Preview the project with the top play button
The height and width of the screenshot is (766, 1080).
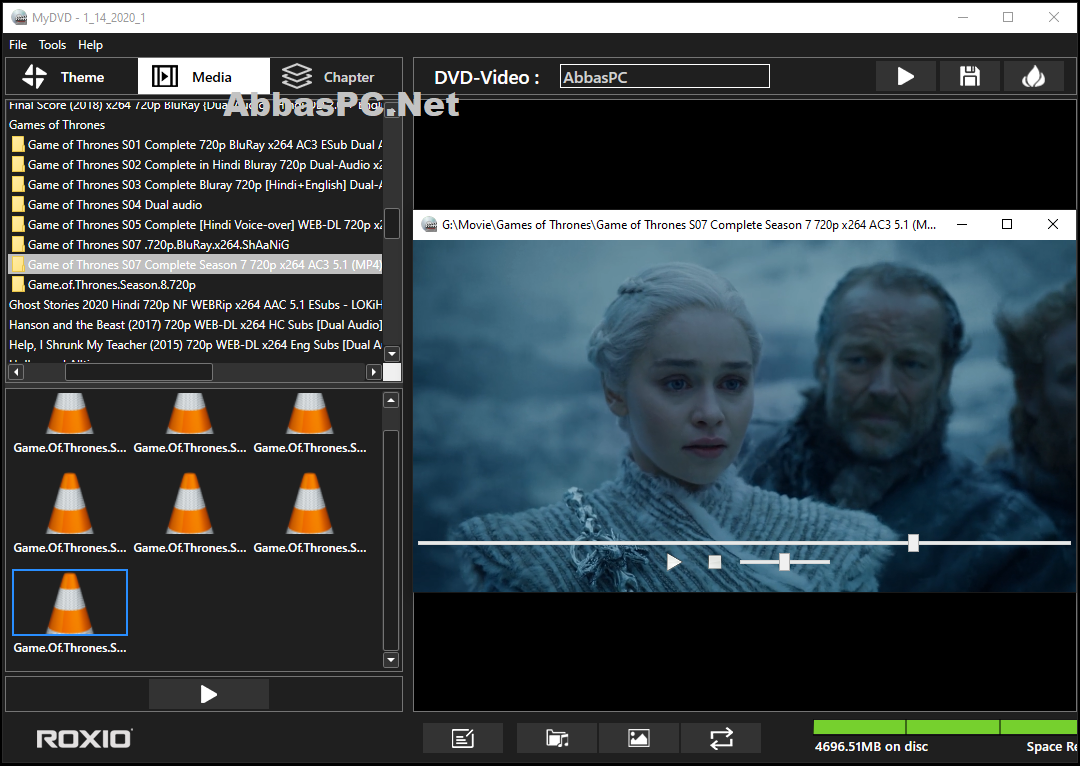click(906, 76)
